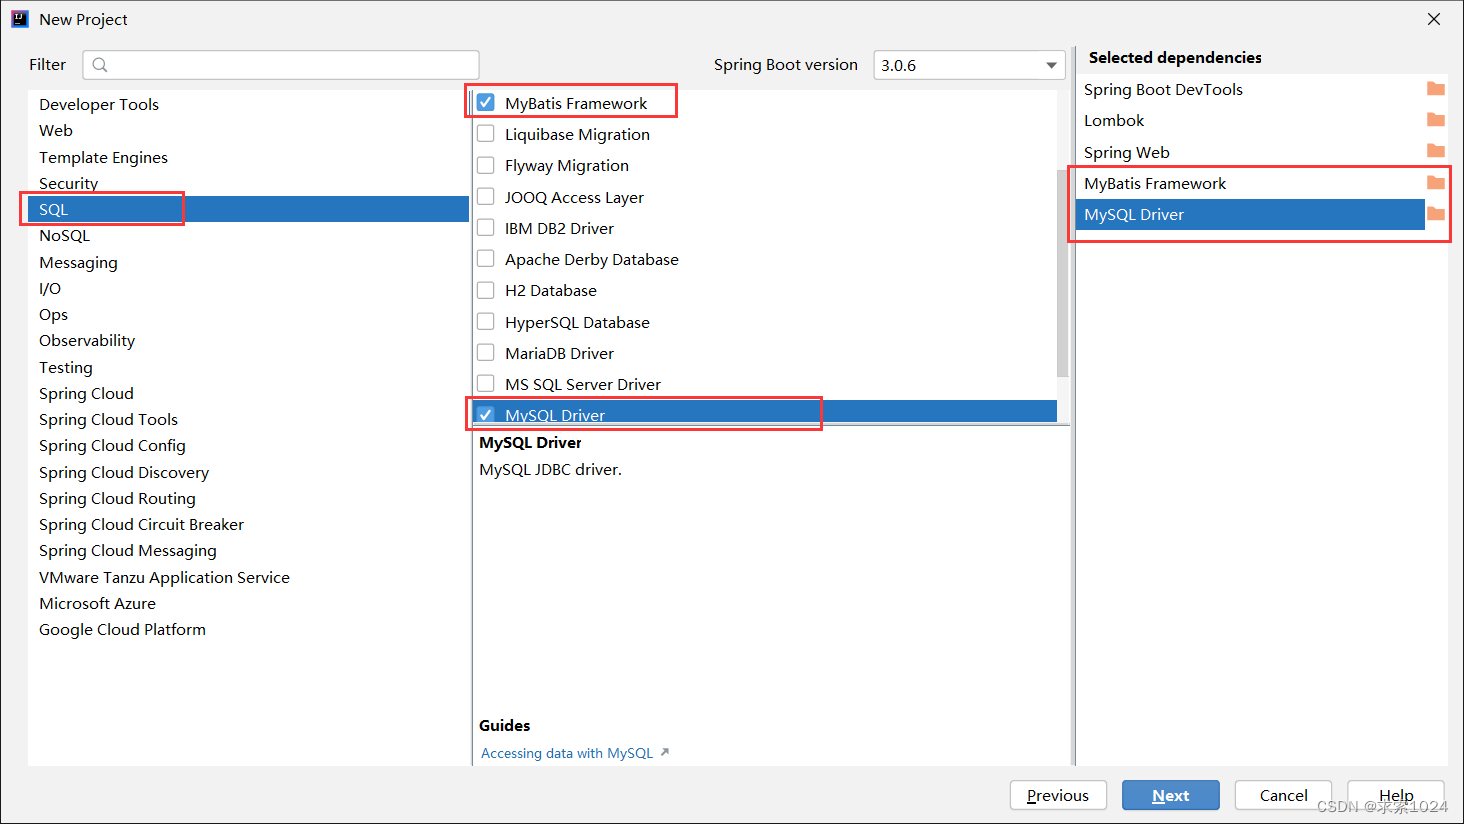Select the Spring Cloud Circuit Breaker category
1464x824 pixels.
pyautogui.click(x=248, y=524)
